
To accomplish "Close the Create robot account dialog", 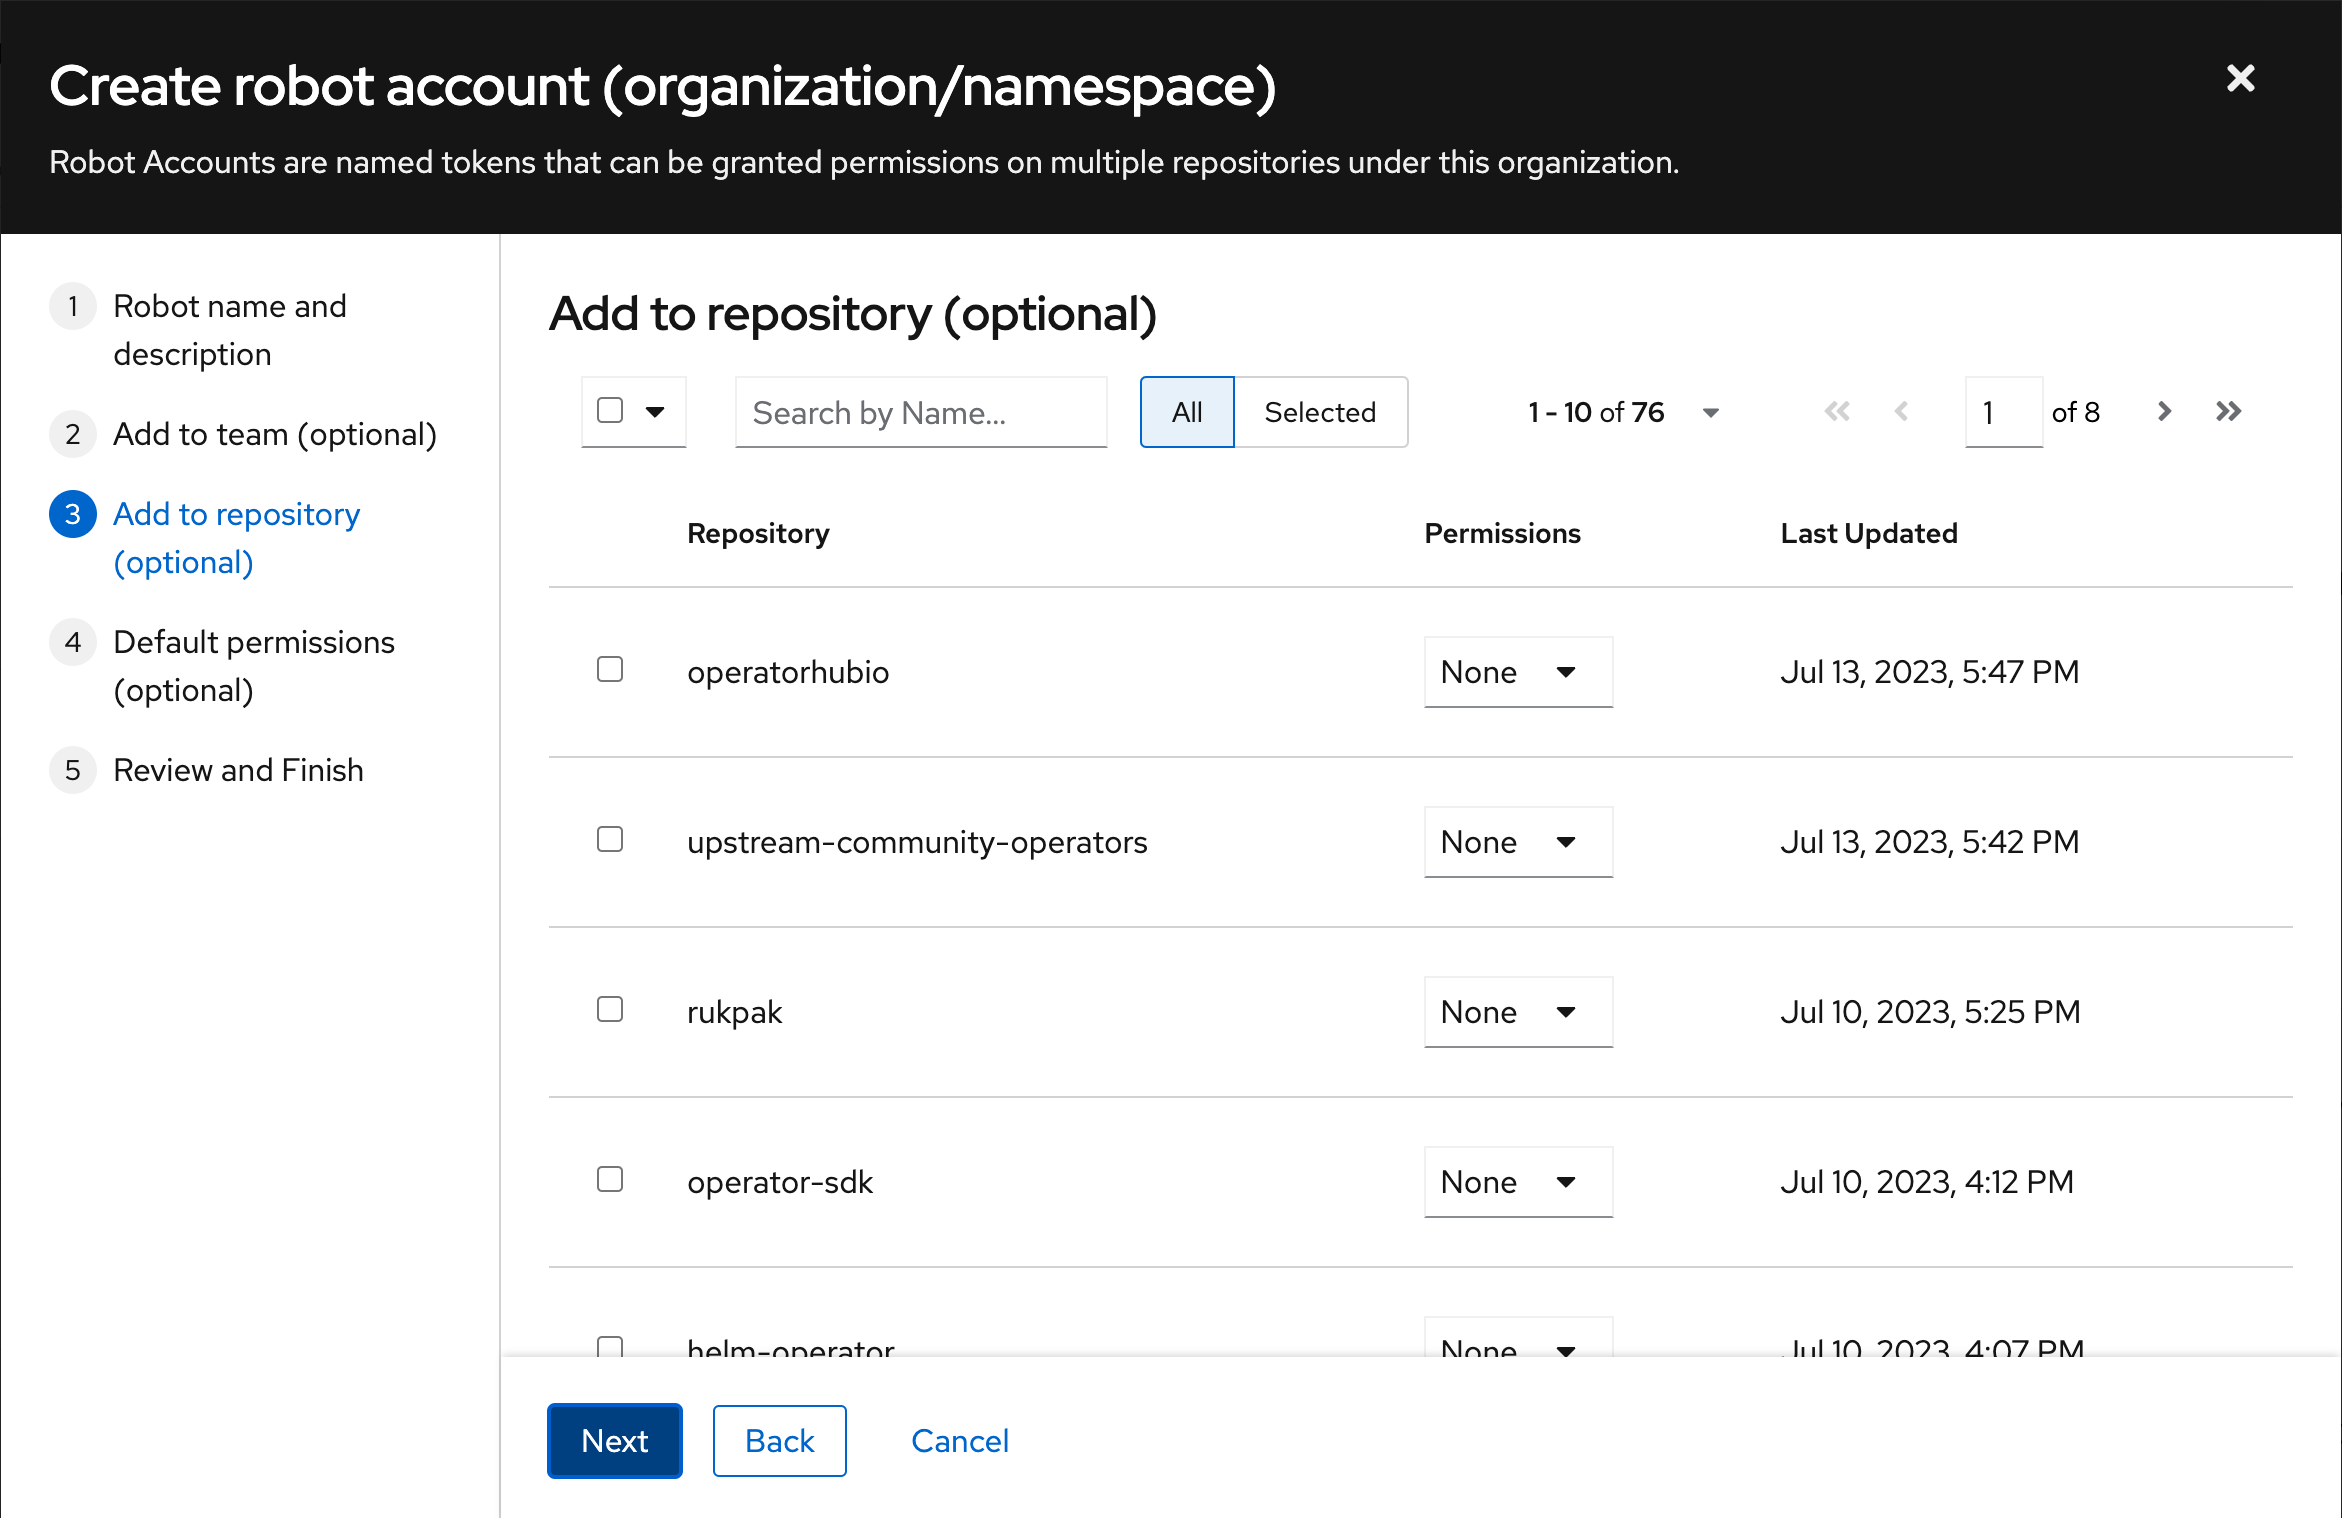I will click(2240, 78).
